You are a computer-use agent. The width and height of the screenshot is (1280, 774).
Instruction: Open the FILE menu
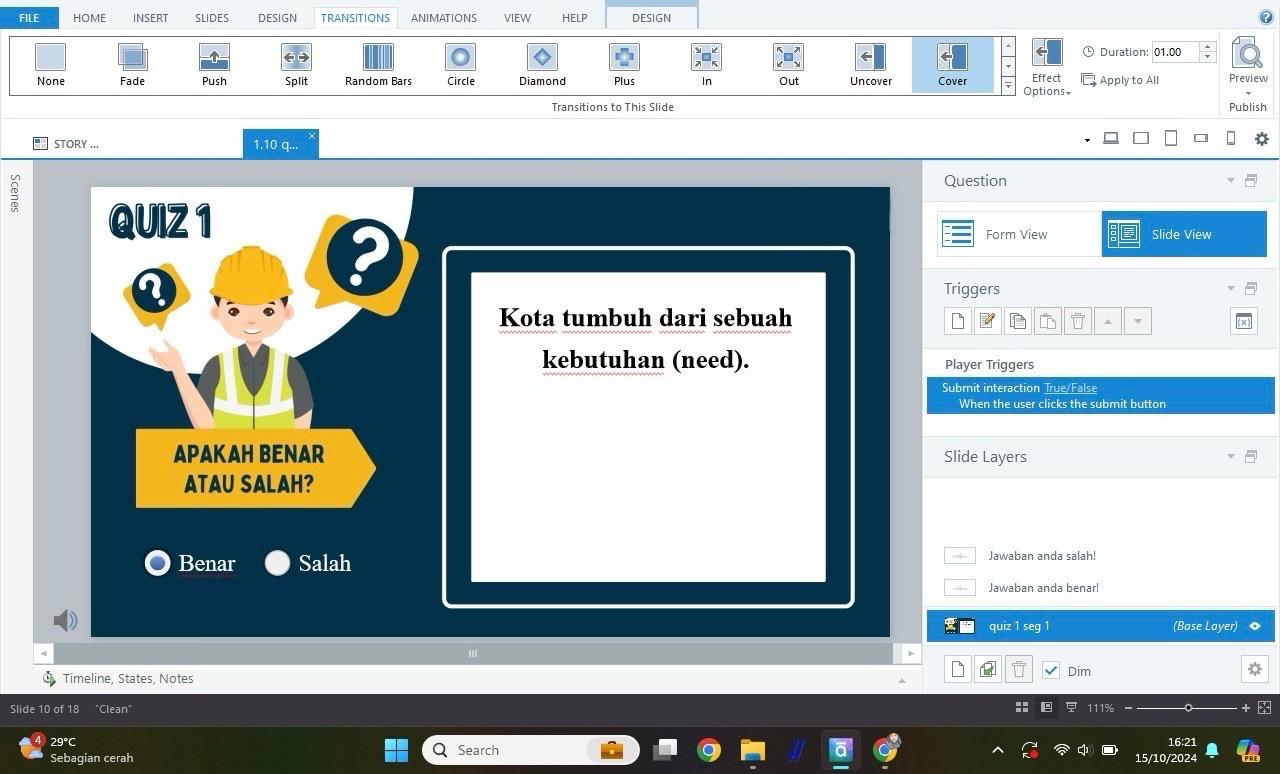[x=29, y=18]
